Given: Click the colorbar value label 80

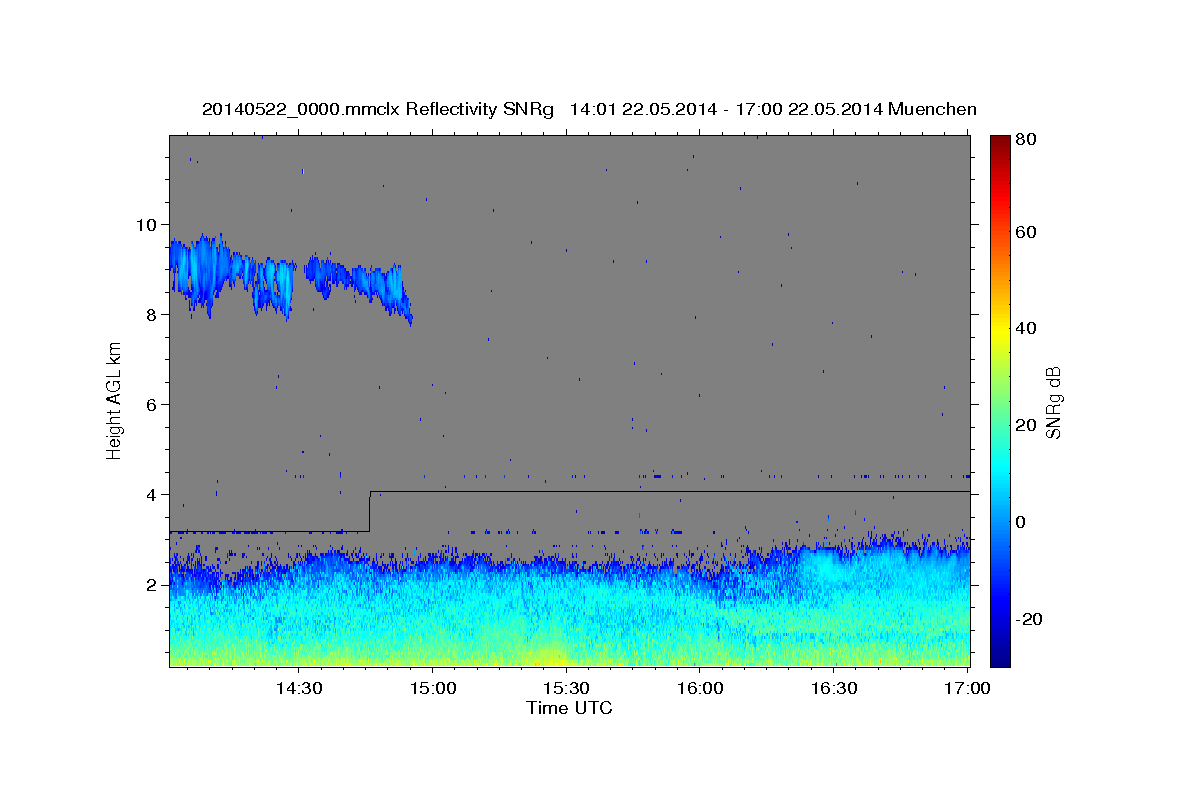Looking at the screenshot, I should coord(1027,140).
